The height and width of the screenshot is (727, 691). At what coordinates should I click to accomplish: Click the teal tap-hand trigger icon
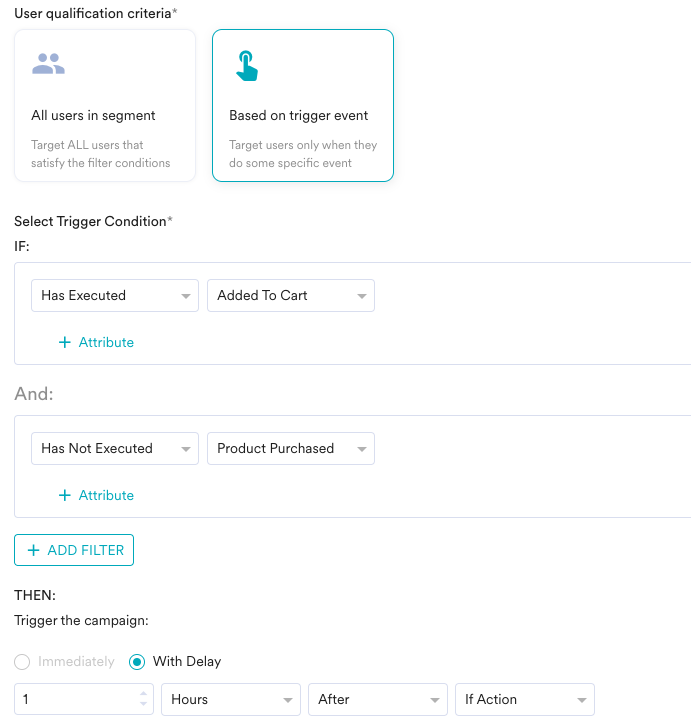pyautogui.click(x=247, y=66)
